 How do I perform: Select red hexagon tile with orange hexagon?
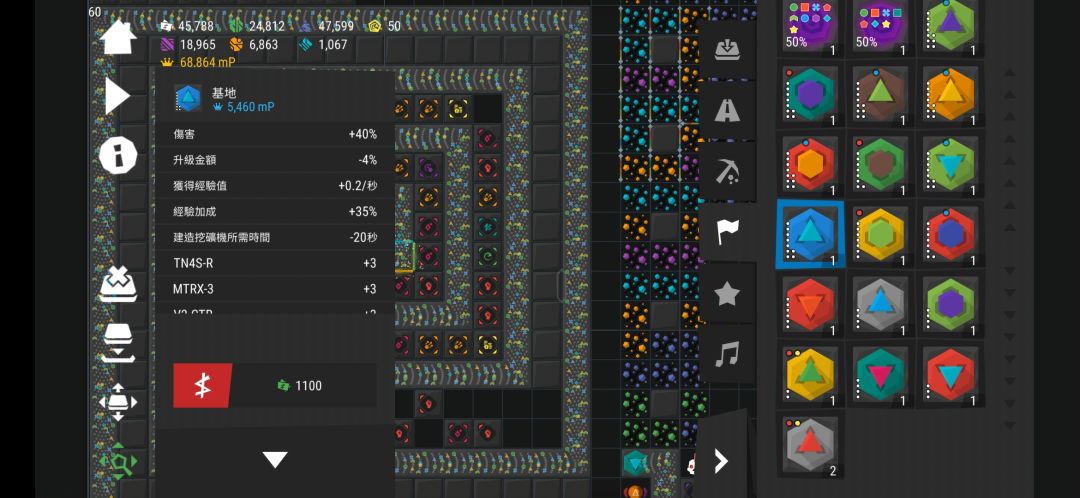coord(810,165)
